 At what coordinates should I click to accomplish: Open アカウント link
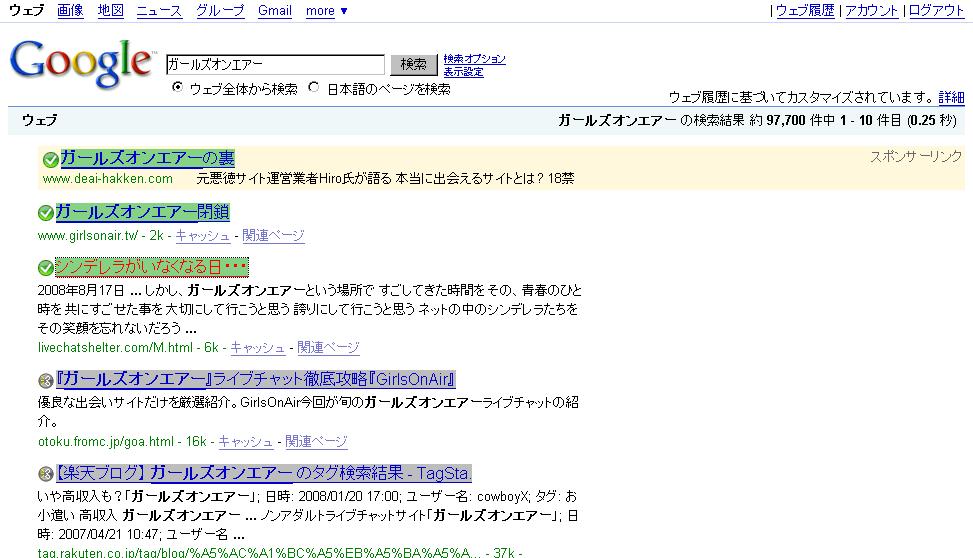click(871, 11)
